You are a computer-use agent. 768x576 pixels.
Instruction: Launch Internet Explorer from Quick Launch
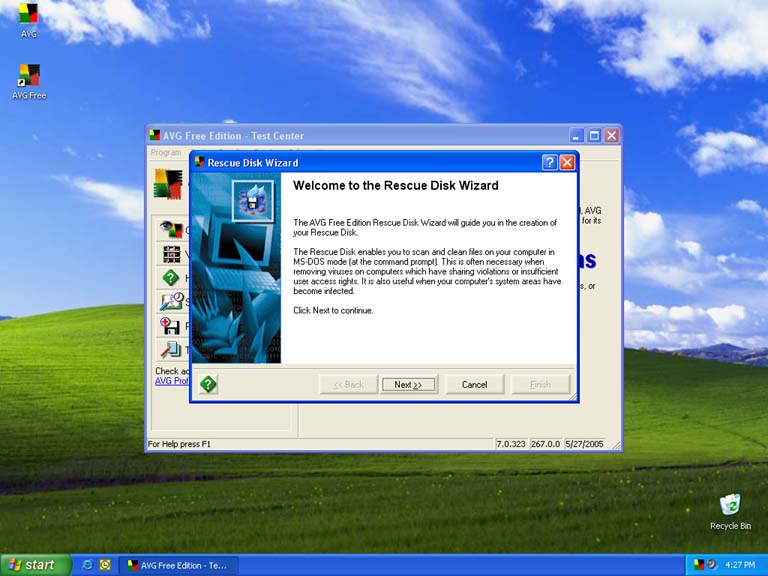click(x=87, y=565)
